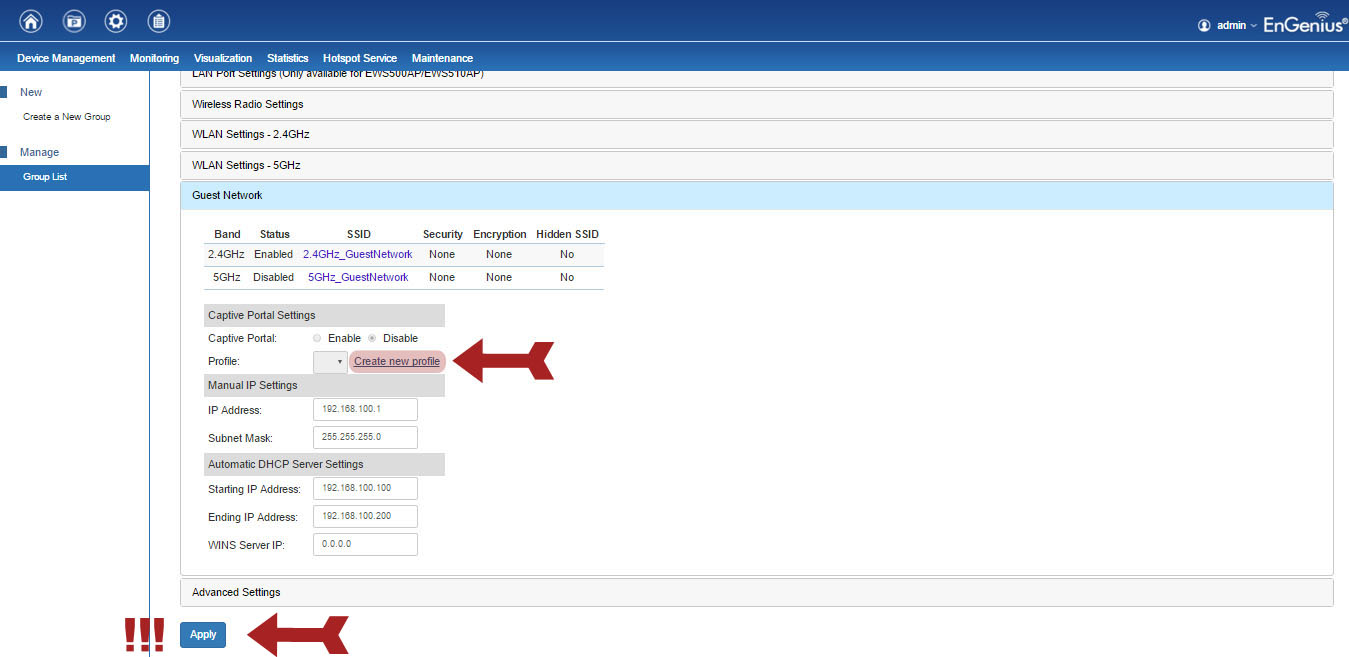1349x657 pixels.
Task: Enable the Captive Portal radio button
Action: click(x=318, y=338)
